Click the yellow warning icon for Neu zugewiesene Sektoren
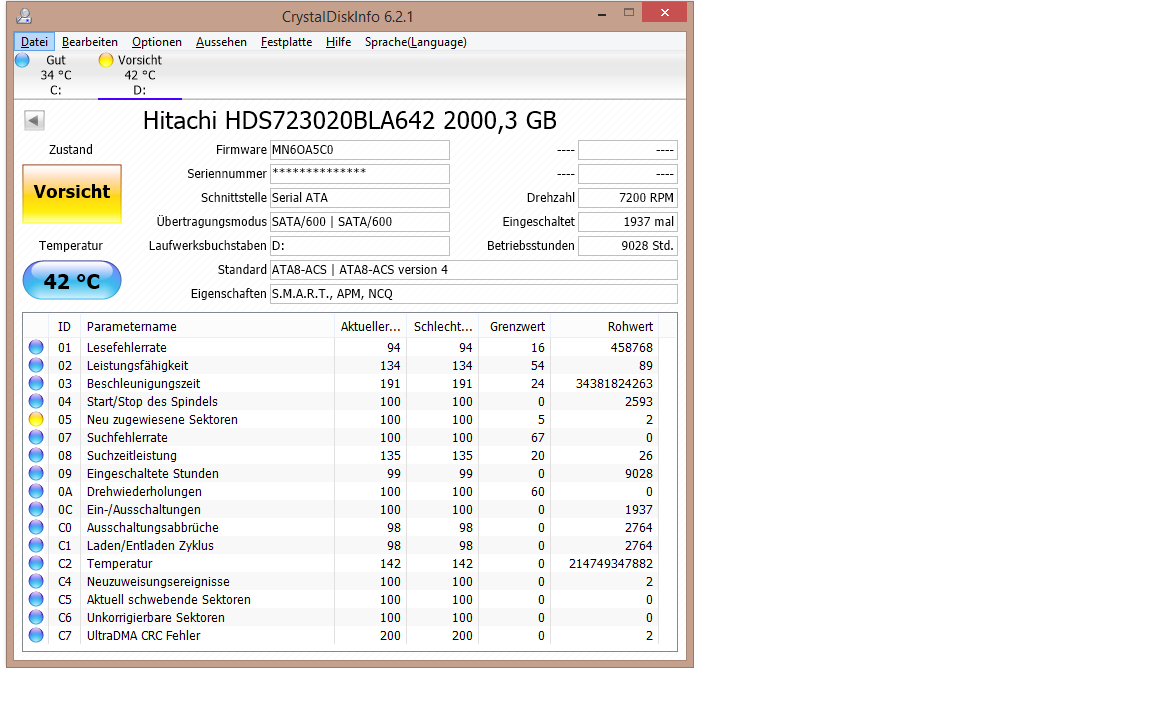 coord(36,419)
